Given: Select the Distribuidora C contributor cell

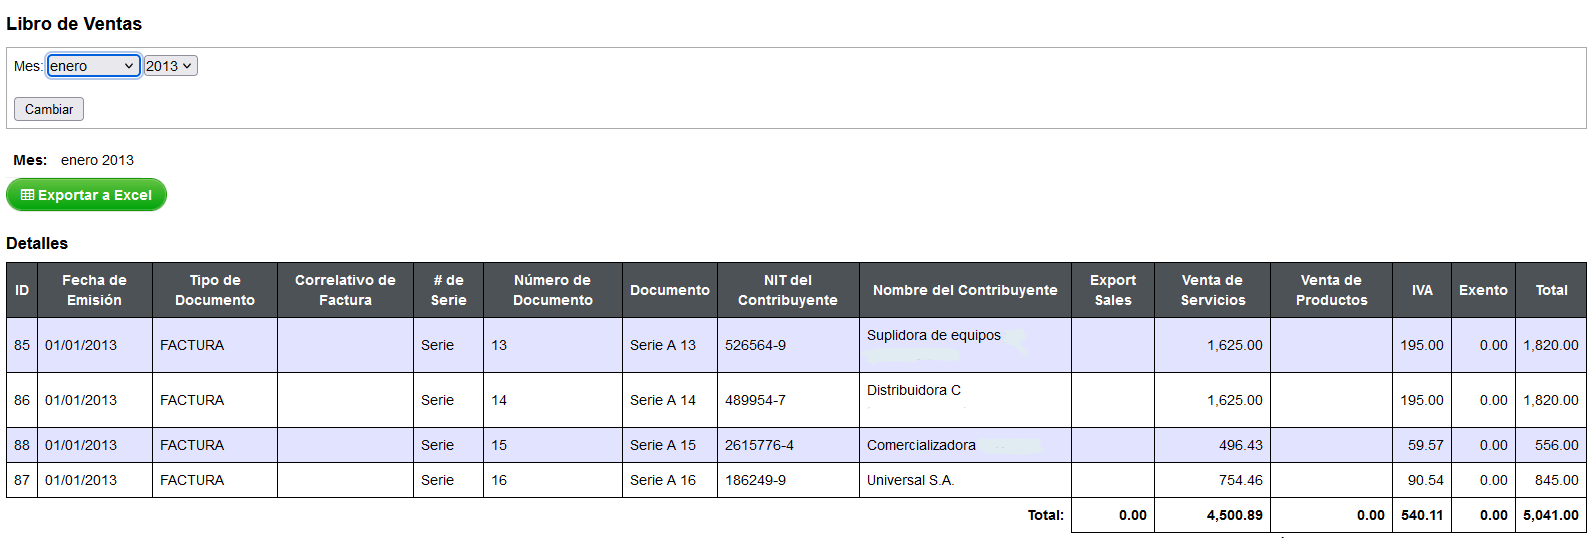Looking at the screenshot, I should tap(965, 400).
